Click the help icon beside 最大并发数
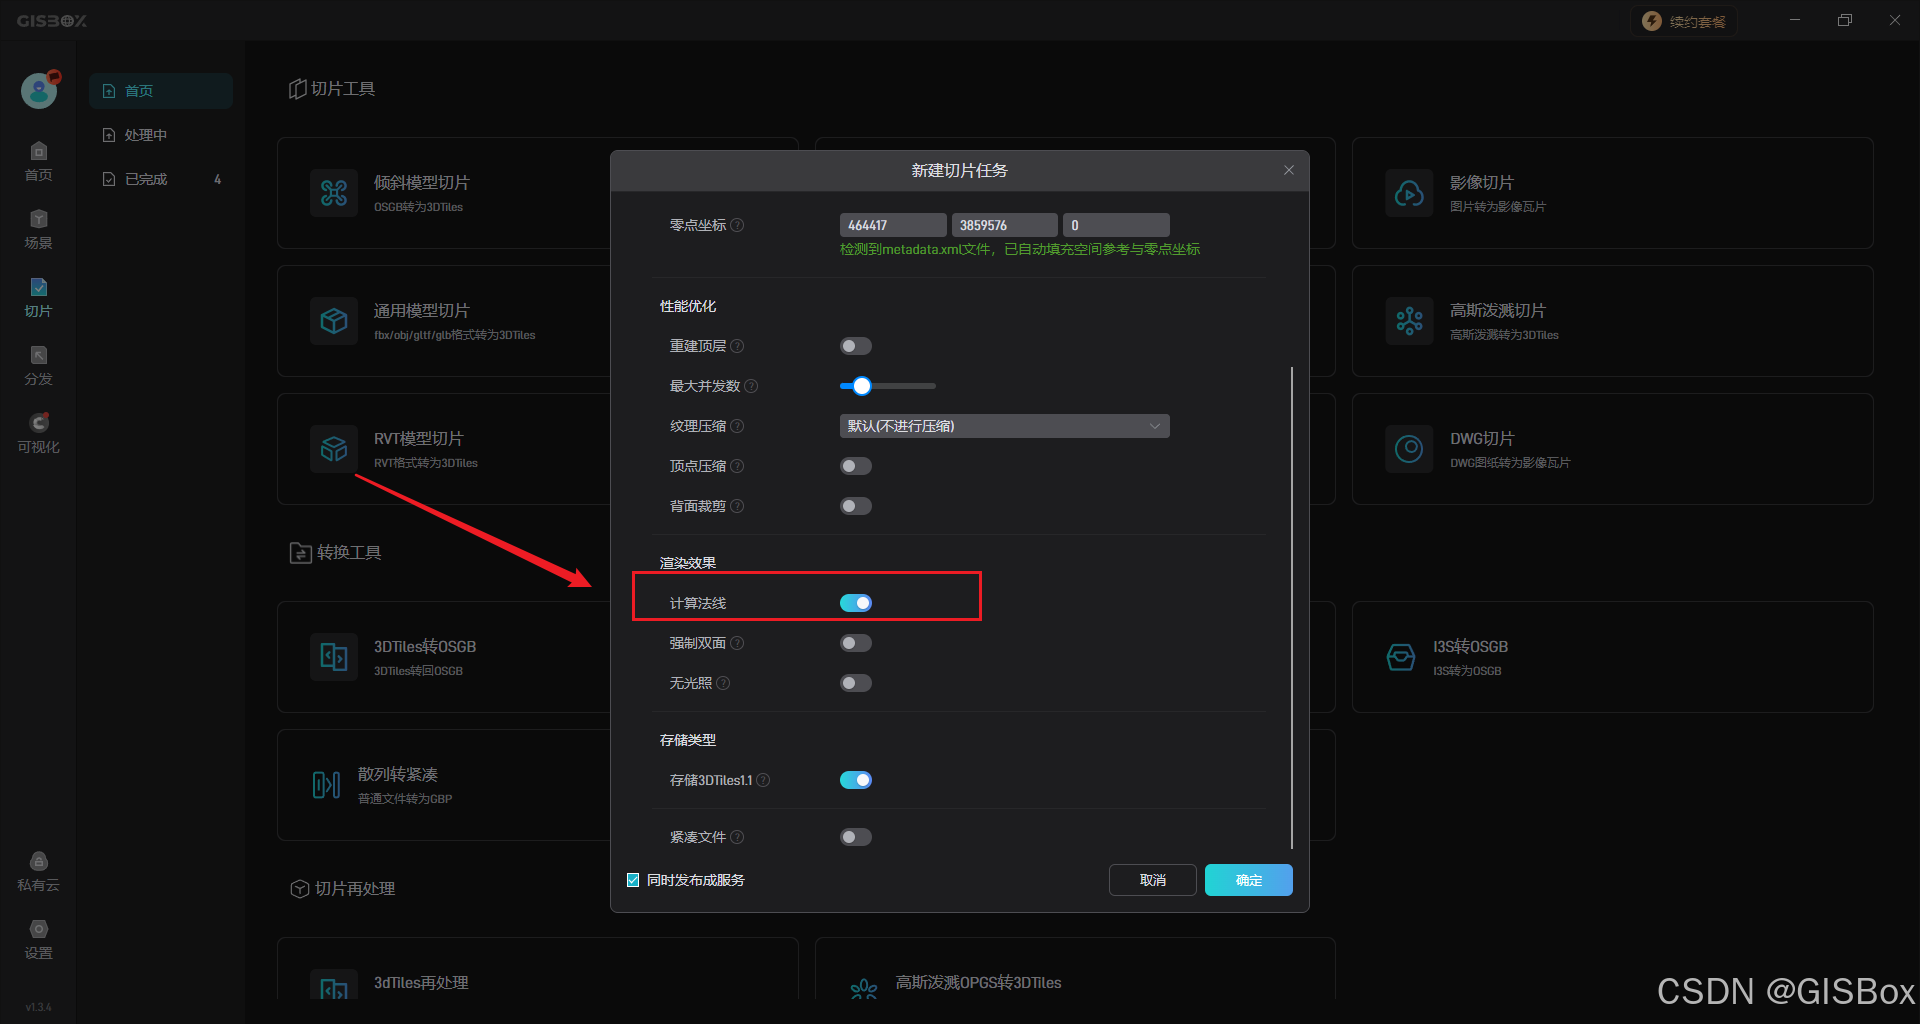 751,386
